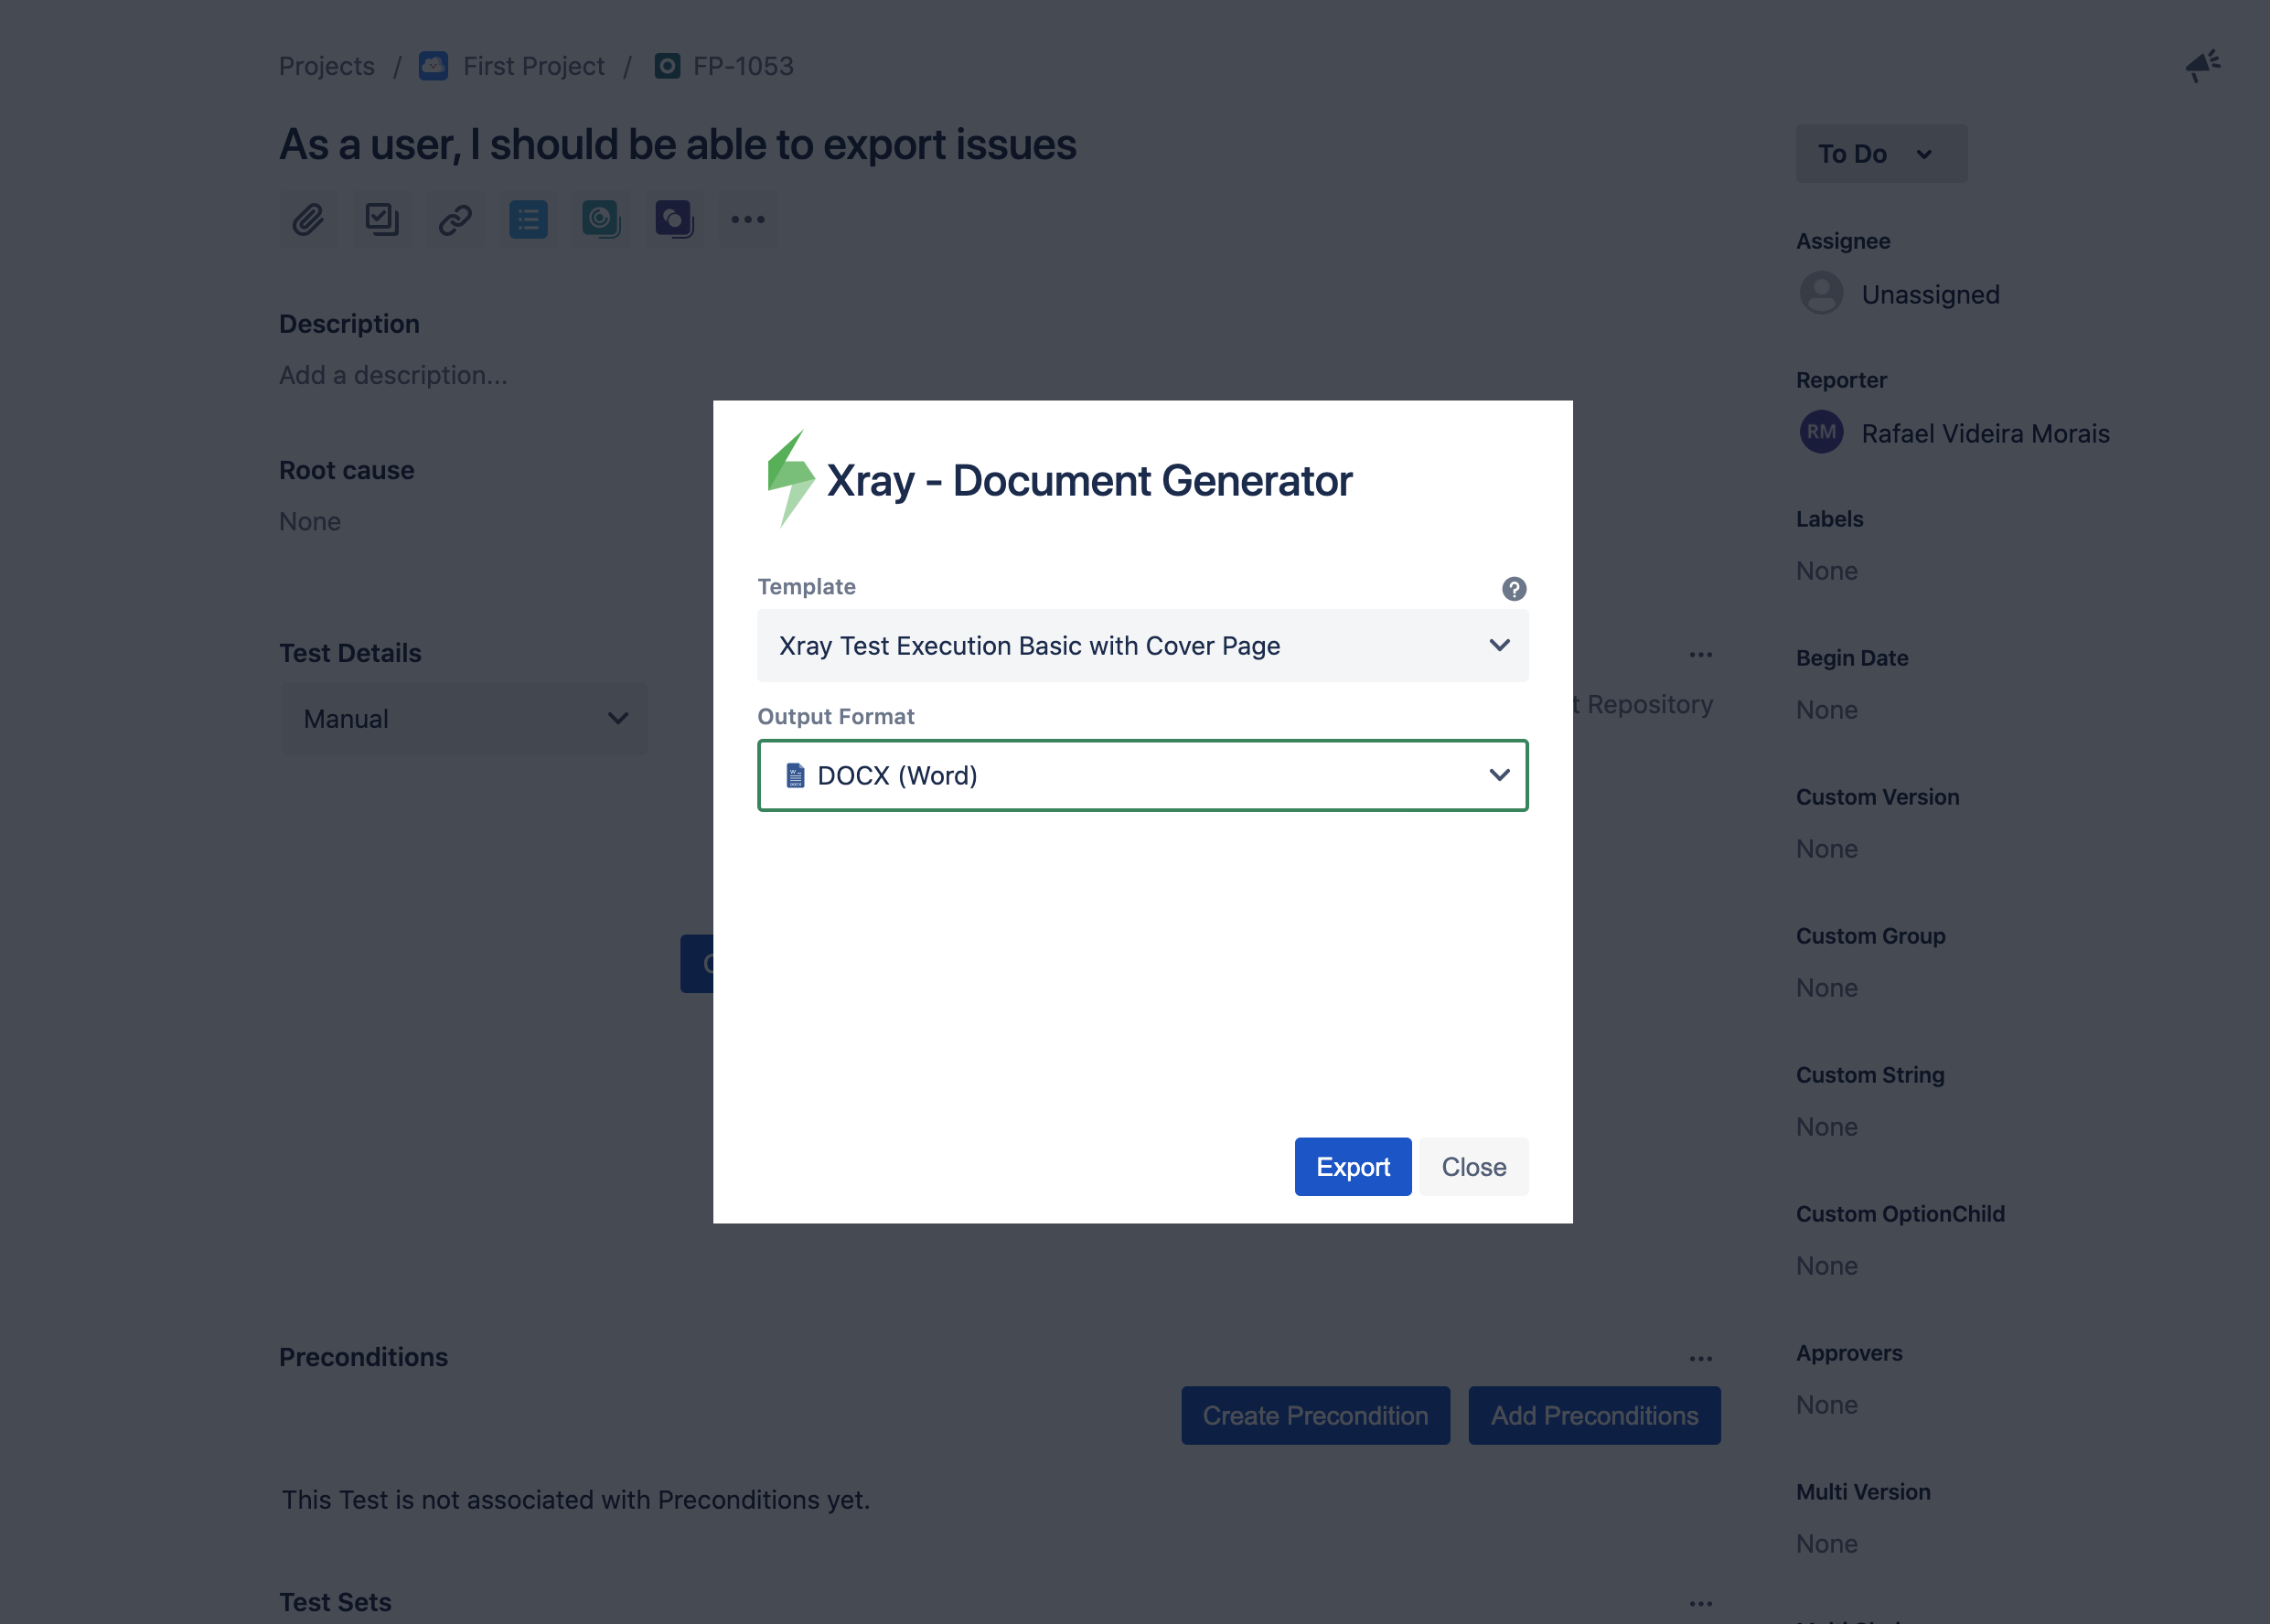This screenshot has width=2270, height=1624.
Task: Open First Project breadcrumb link
Action: pyautogui.click(x=534, y=66)
